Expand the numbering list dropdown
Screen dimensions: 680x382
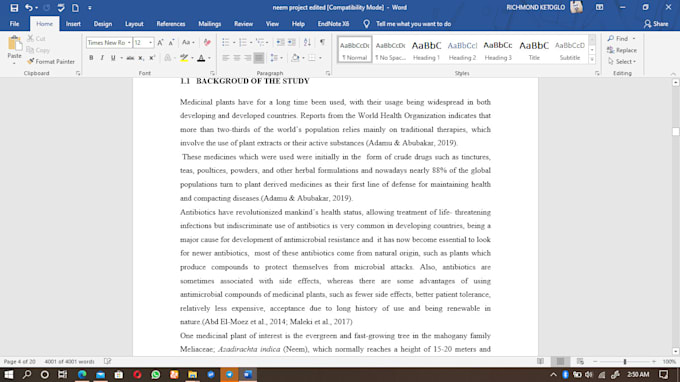tap(251, 42)
